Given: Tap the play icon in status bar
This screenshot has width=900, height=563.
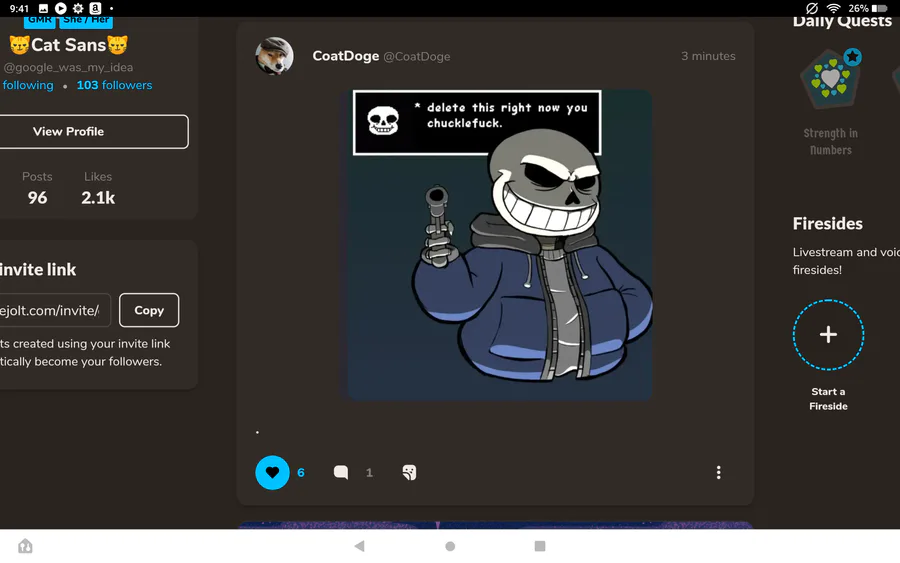Looking at the screenshot, I should point(60,9).
